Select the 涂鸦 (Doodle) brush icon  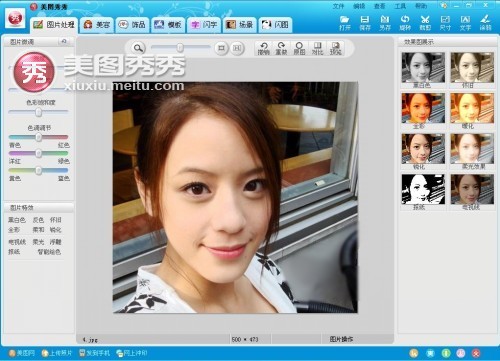(x=486, y=23)
